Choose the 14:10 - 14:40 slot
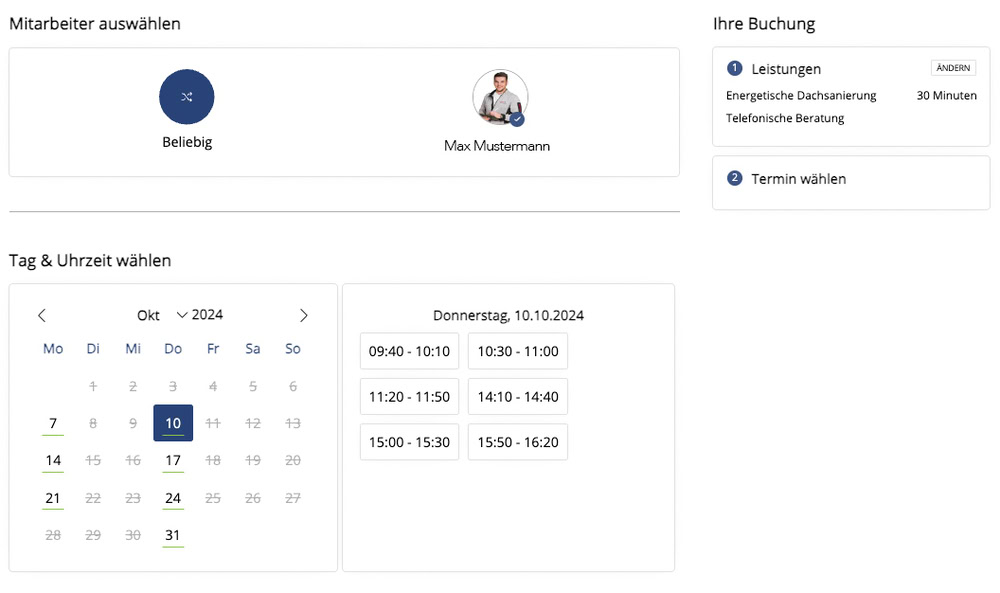The height and width of the screenshot is (593, 1000). coord(518,396)
